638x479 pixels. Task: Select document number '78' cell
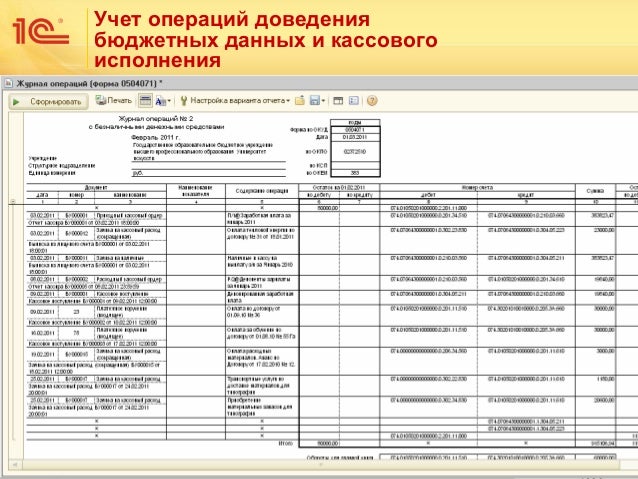tap(76, 333)
